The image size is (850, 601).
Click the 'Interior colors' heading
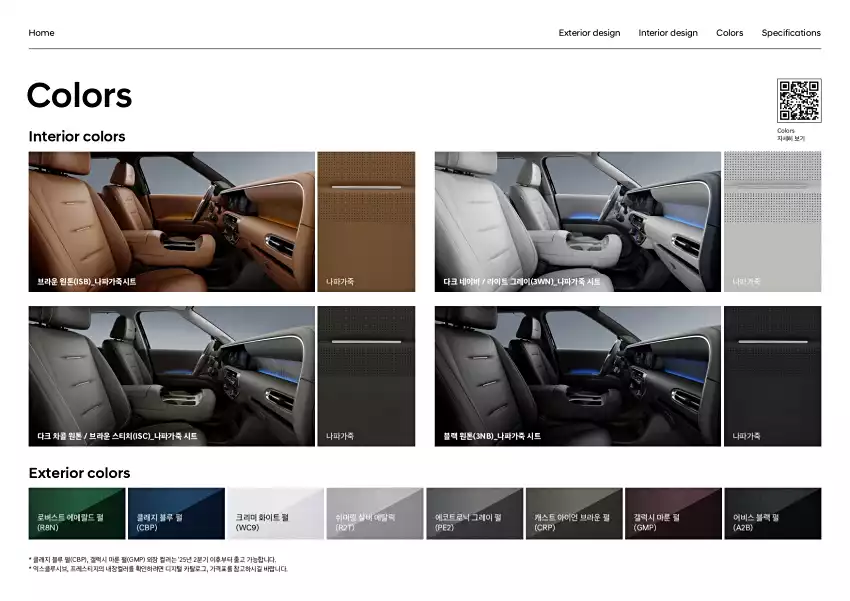(x=76, y=136)
